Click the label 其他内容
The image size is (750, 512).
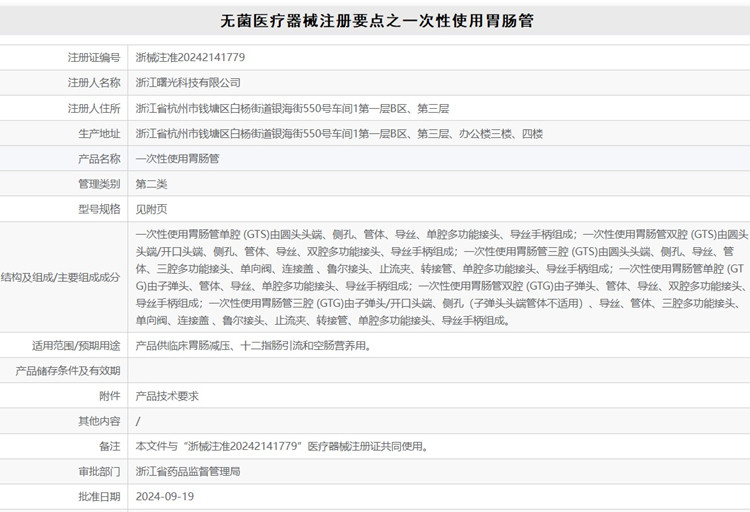(99, 421)
